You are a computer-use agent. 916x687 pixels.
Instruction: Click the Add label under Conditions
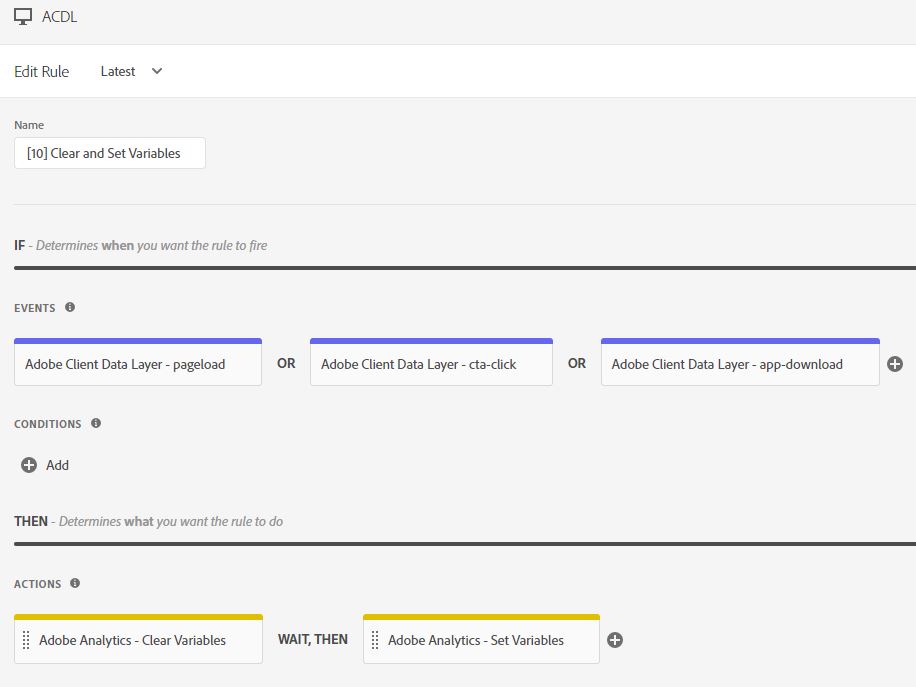[x=58, y=465]
